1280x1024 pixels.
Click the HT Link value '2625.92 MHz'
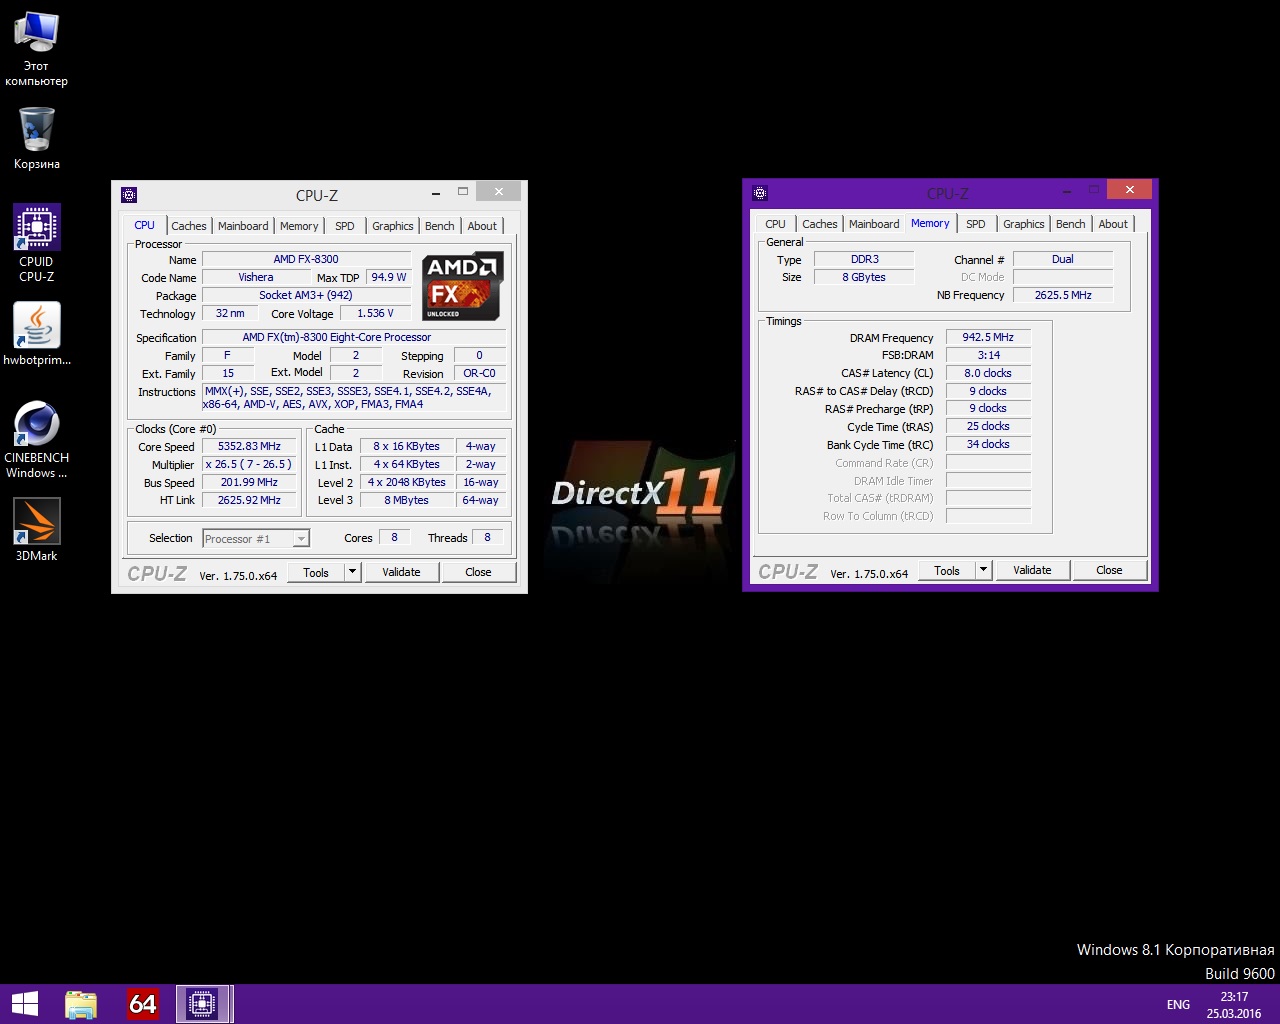[249, 500]
